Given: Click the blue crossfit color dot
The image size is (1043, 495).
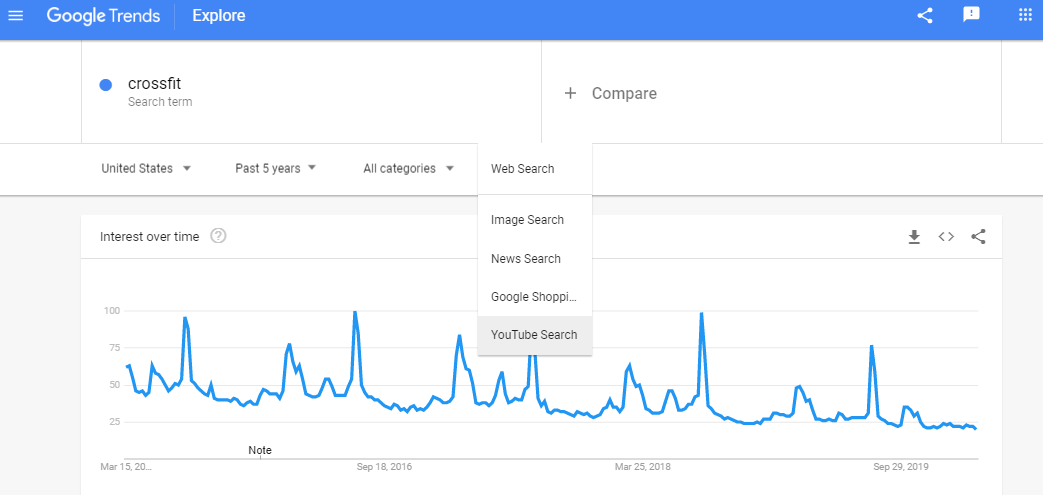Looking at the screenshot, I should tap(105, 85).
